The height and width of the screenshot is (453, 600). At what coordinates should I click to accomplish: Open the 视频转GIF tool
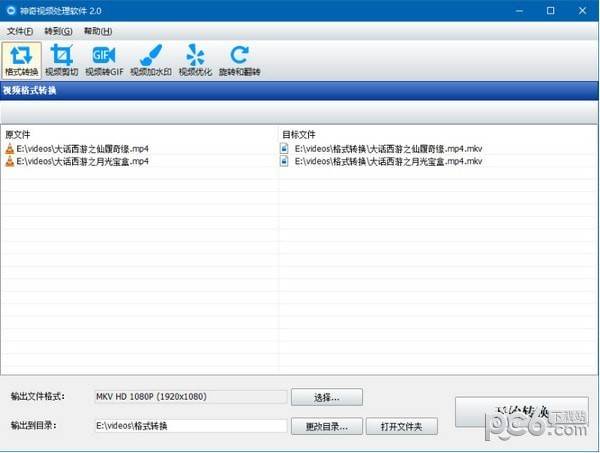103,60
